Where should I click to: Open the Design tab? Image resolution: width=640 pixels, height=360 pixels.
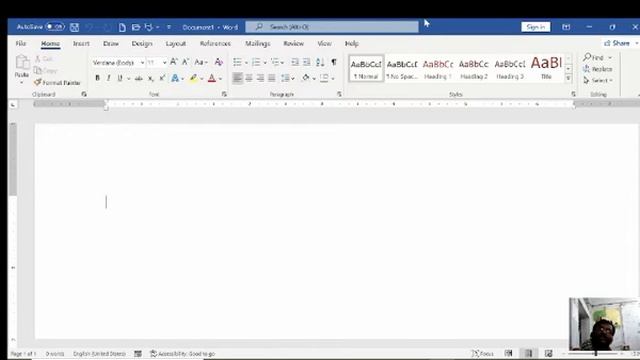(x=142, y=43)
